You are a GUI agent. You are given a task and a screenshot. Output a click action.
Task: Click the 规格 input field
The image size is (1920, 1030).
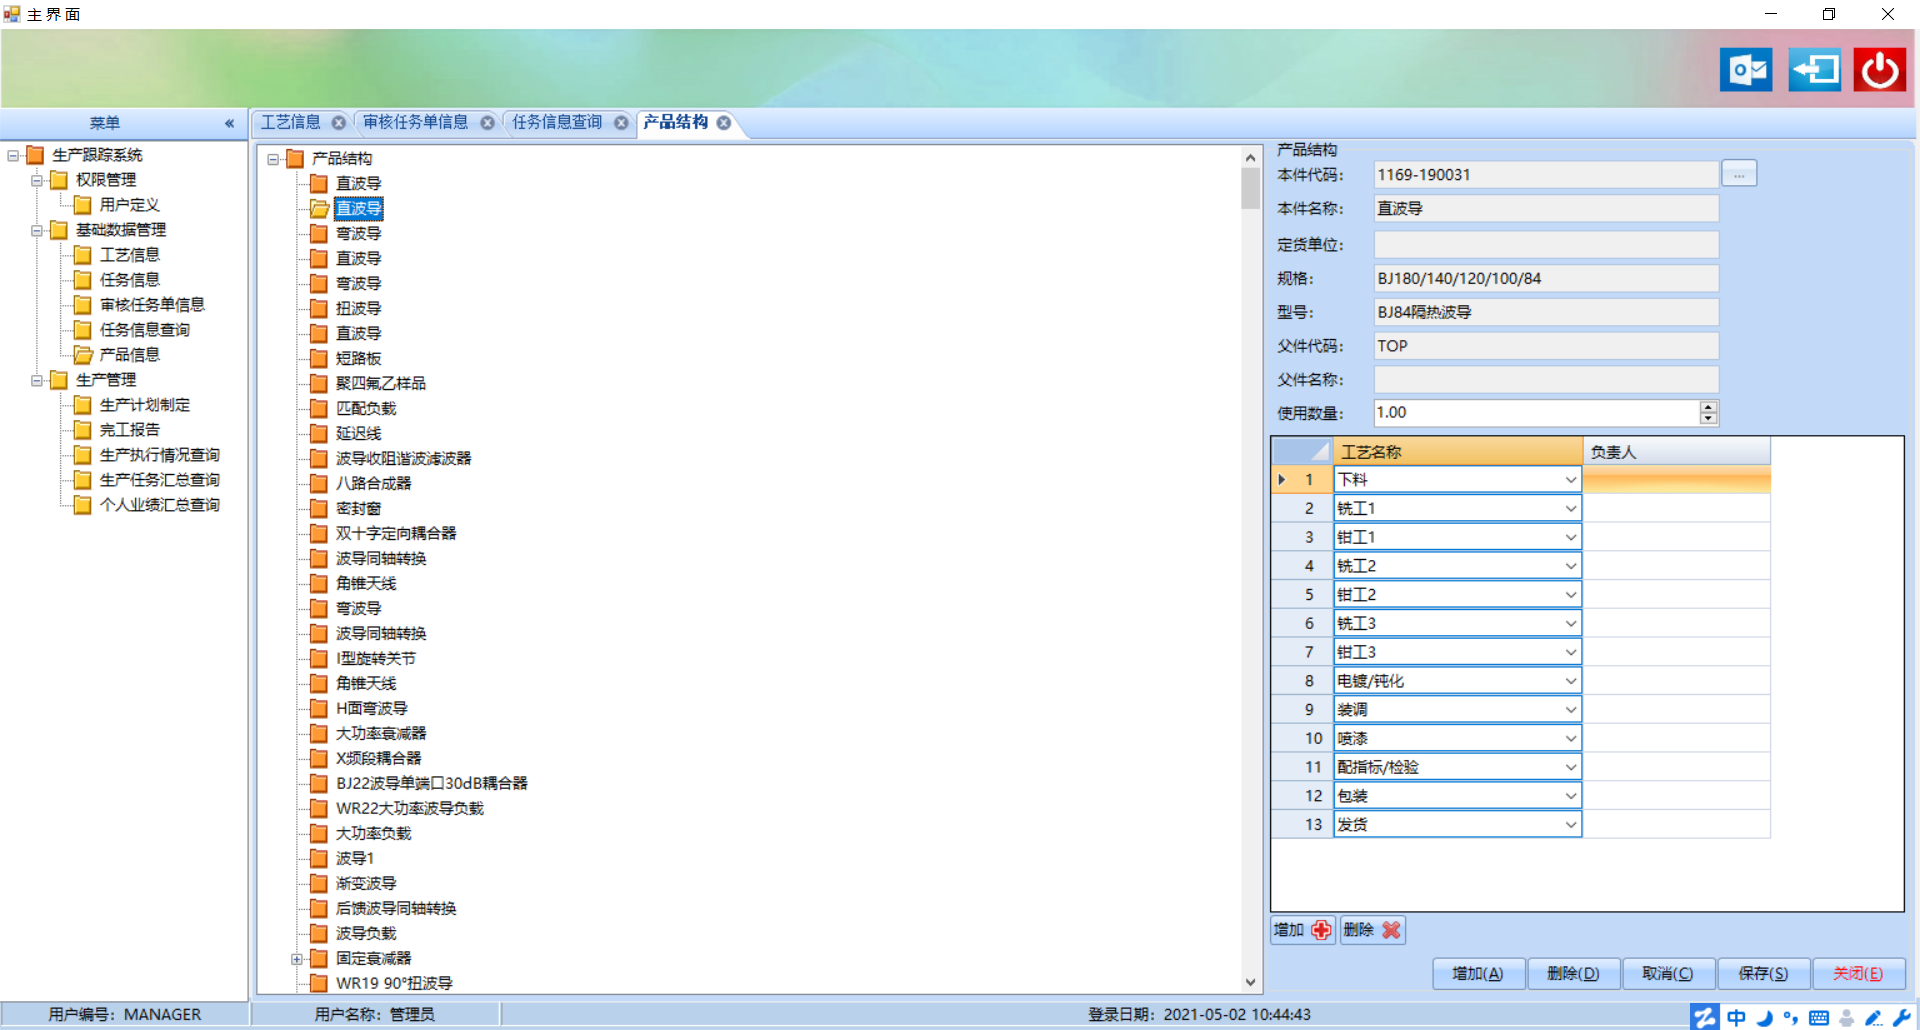1546,278
